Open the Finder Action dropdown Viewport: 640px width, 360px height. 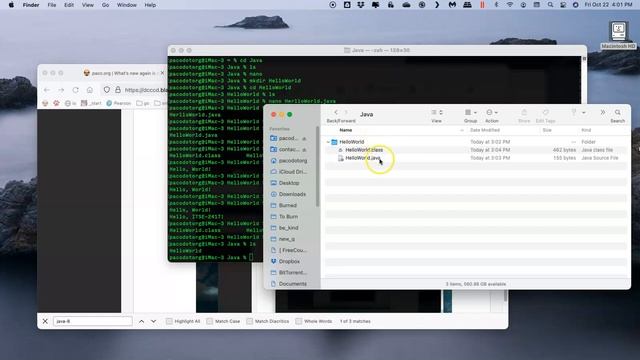point(491,112)
